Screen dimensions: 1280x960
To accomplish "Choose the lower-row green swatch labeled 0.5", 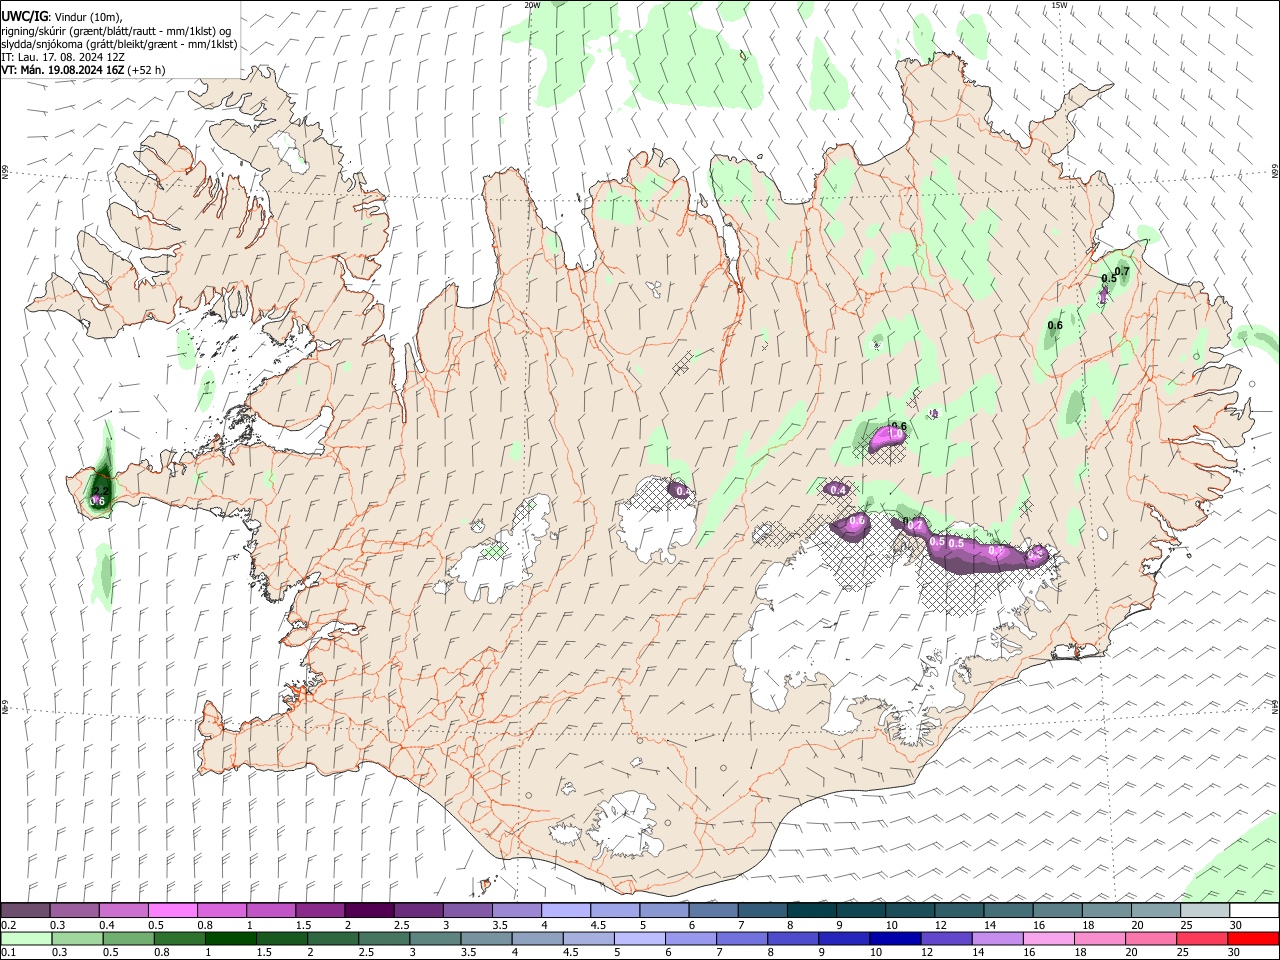I will (129, 939).
